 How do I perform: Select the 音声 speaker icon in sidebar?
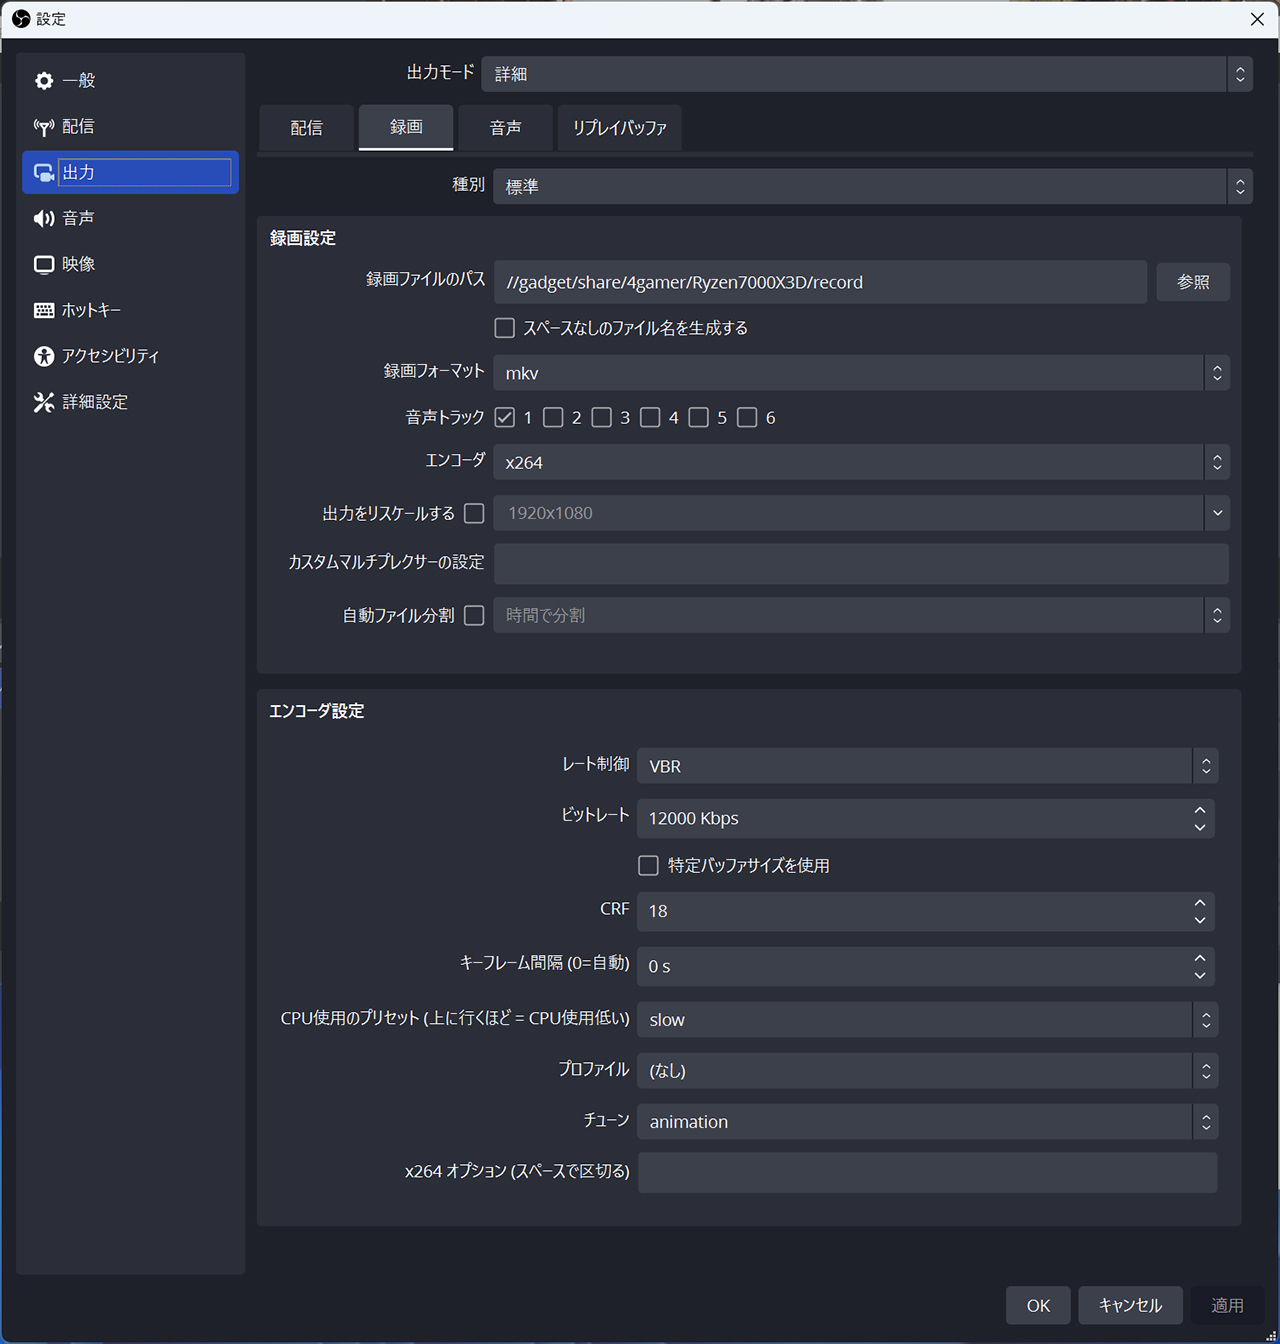click(44, 219)
